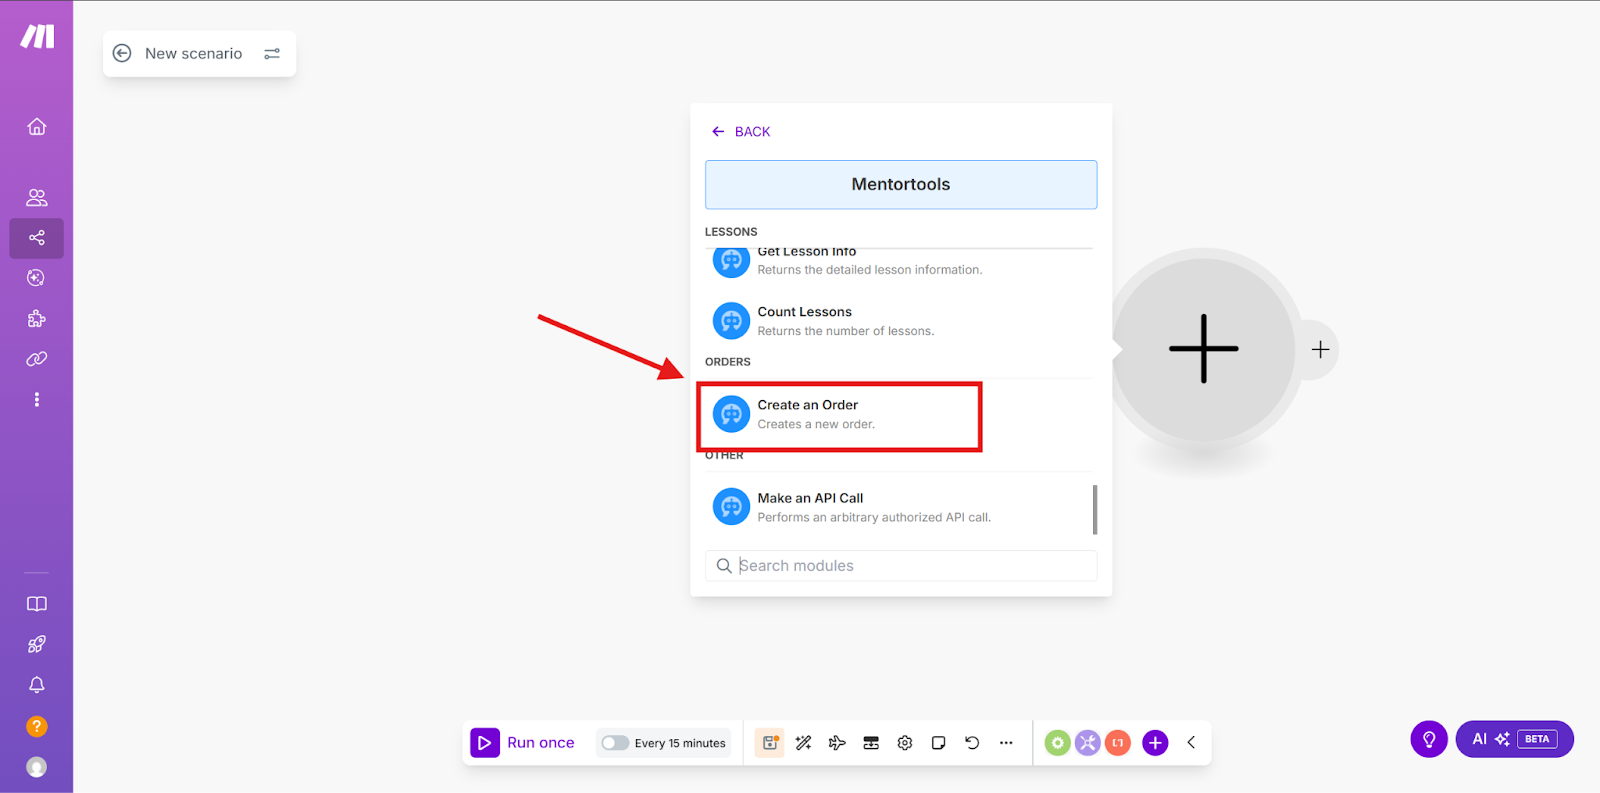Open Connections link icon in sidebar
The height and width of the screenshot is (793, 1600).
(37, 359)
